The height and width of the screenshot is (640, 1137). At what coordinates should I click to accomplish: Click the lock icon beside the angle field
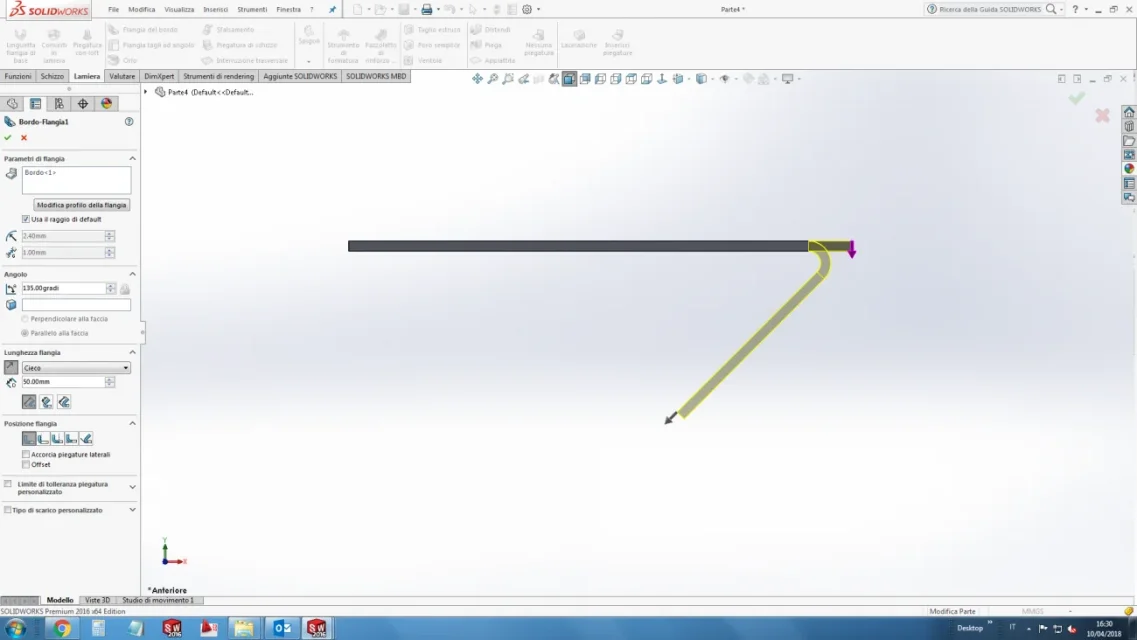(x=125, y=288)
